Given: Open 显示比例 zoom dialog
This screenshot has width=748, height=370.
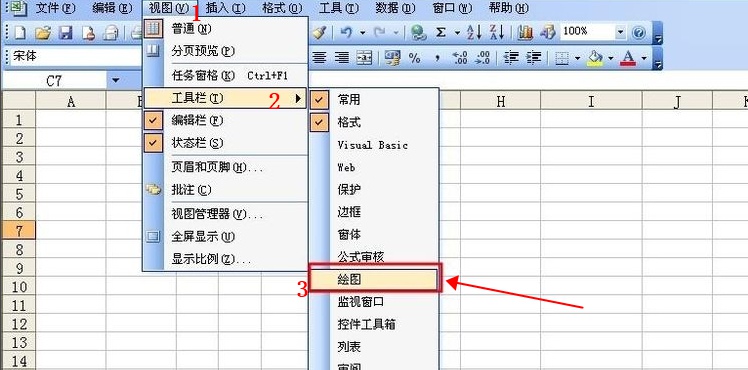Looking at the screenshot, I should 225,259.
